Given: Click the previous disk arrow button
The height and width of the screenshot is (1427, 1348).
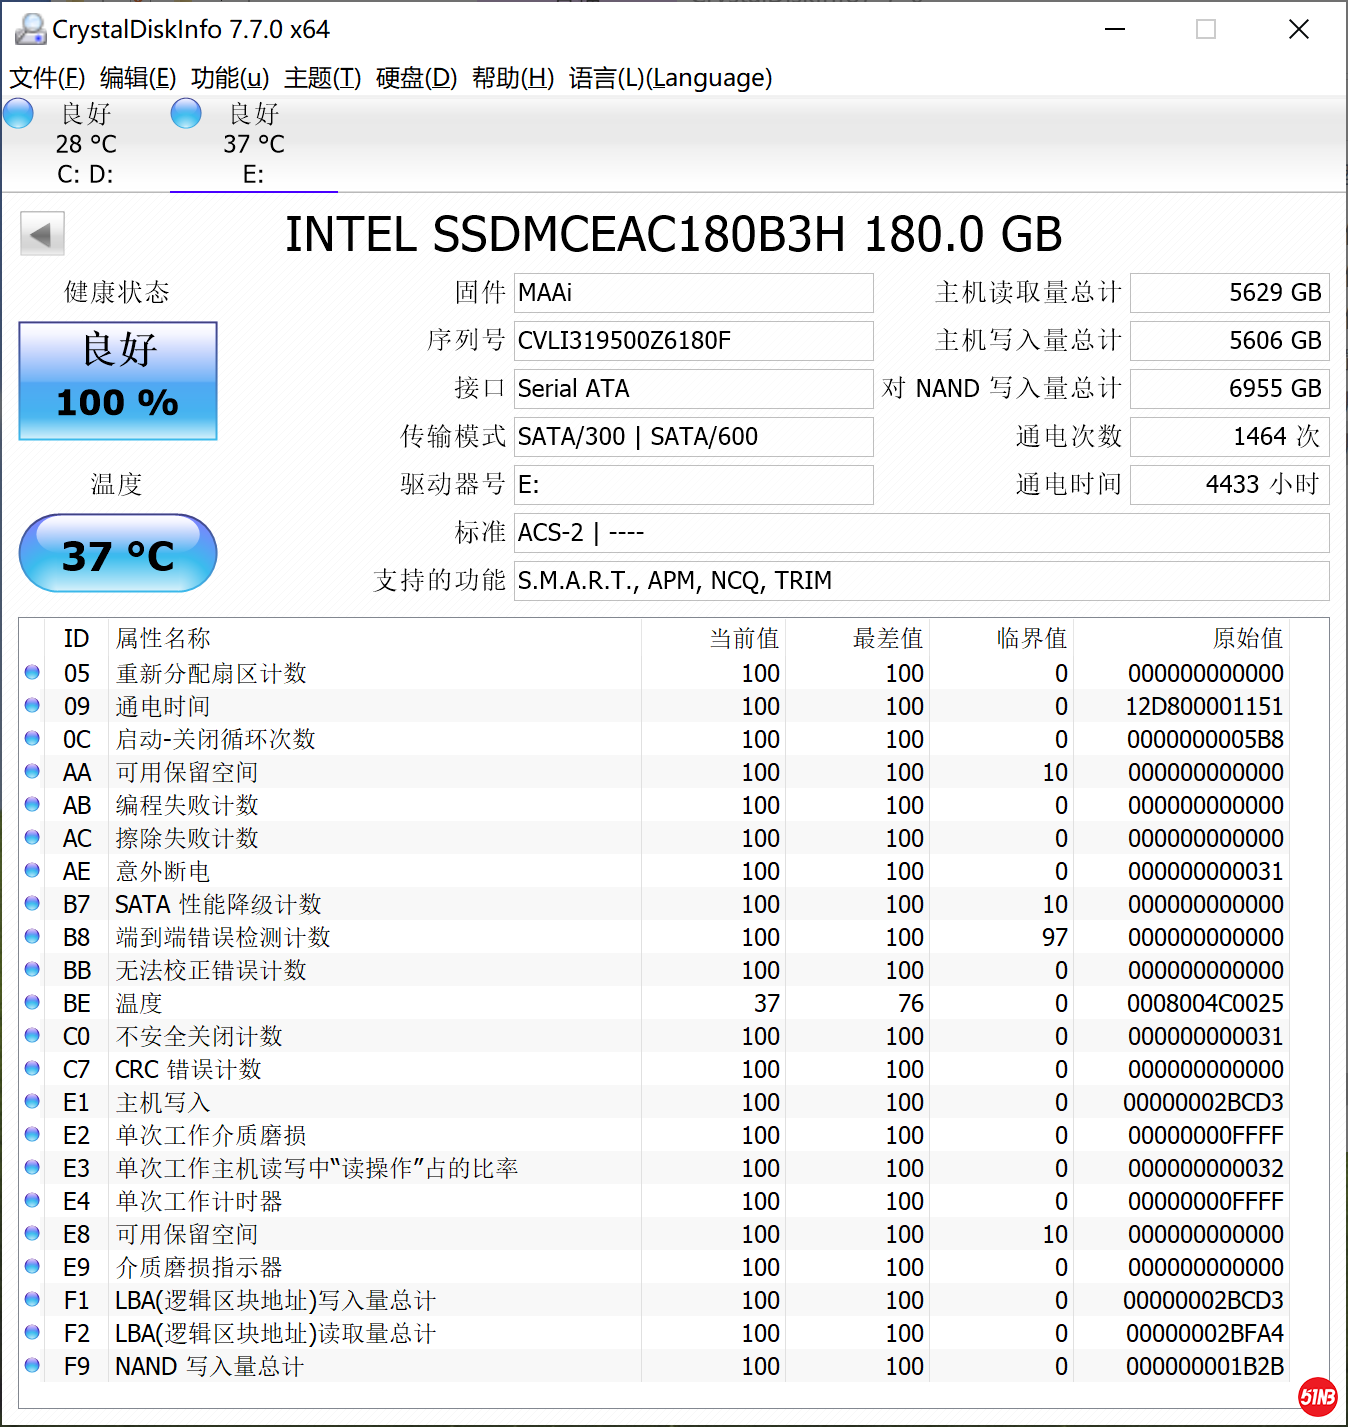Looking at the screenshot, I should click(x=42, y=235).
